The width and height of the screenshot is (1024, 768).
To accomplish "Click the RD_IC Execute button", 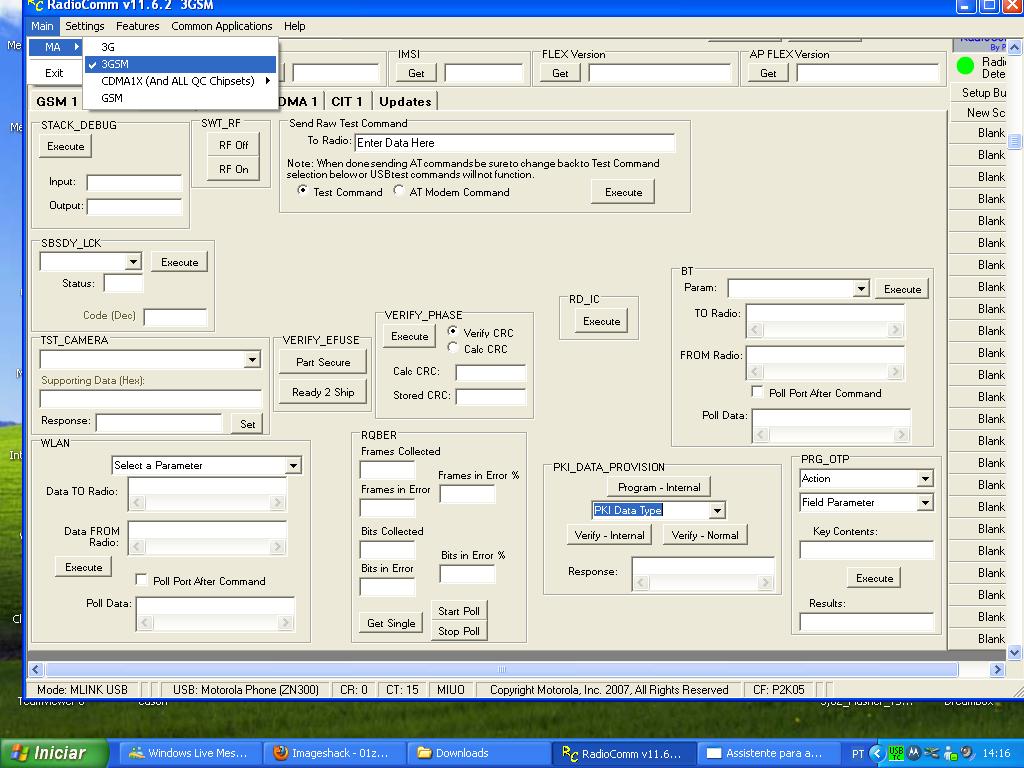I will (601, 321).
